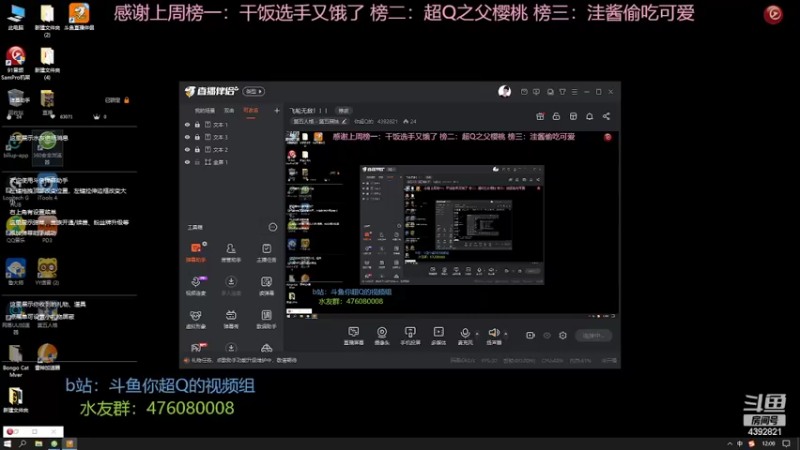Open the Windows Start menu
Screen dimensions: 800x450
point(7,444)
